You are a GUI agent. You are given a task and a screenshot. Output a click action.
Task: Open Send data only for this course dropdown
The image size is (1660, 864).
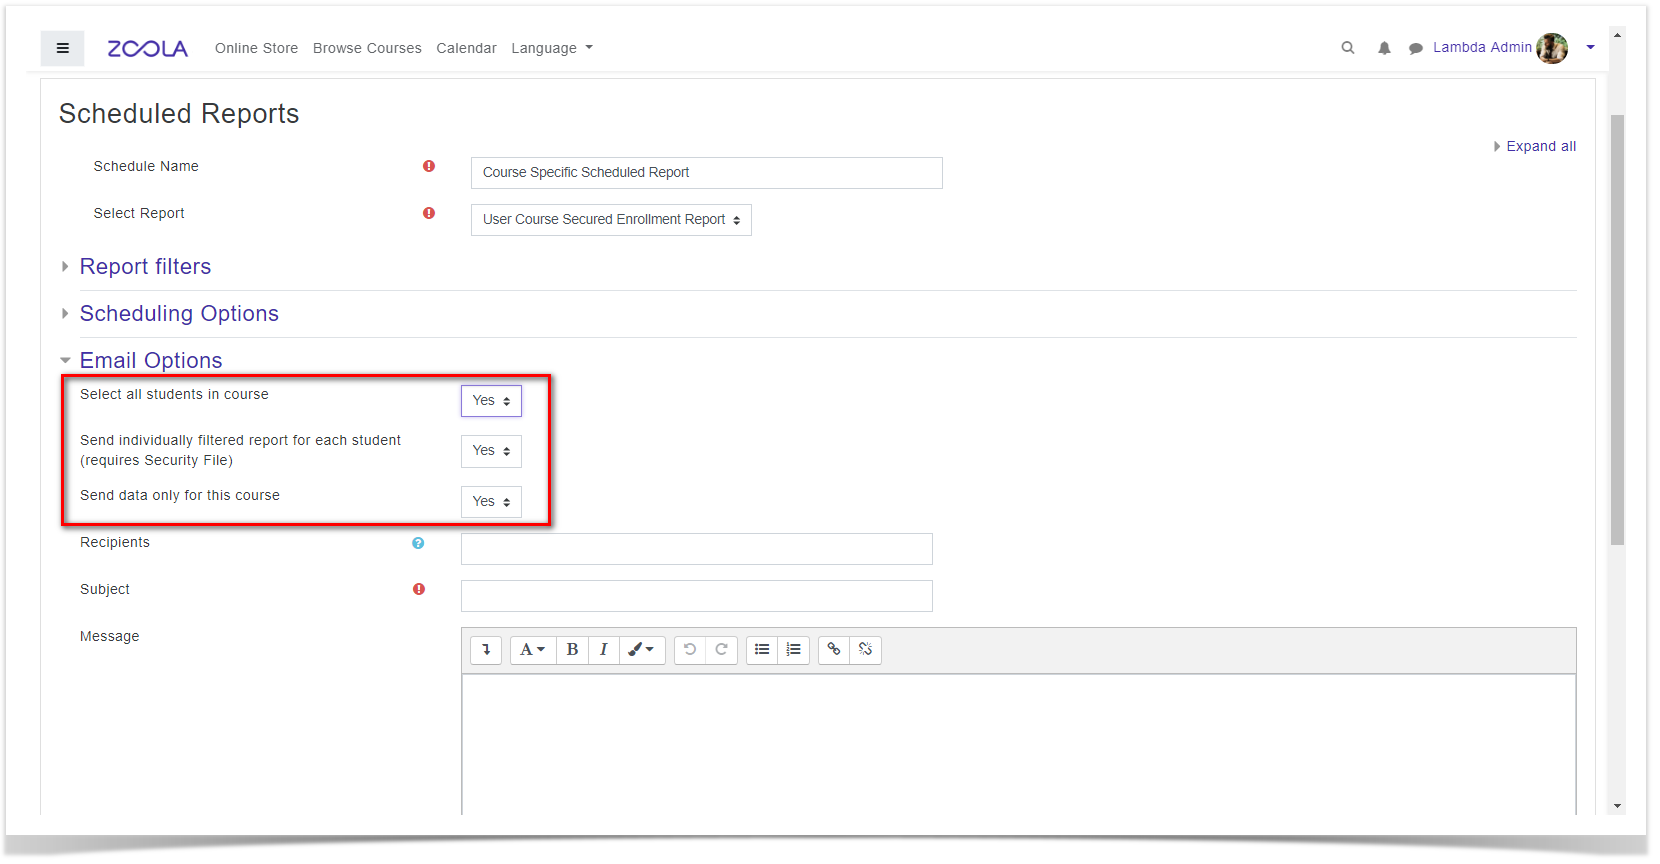pyautogui.click(x=491, y=502)
